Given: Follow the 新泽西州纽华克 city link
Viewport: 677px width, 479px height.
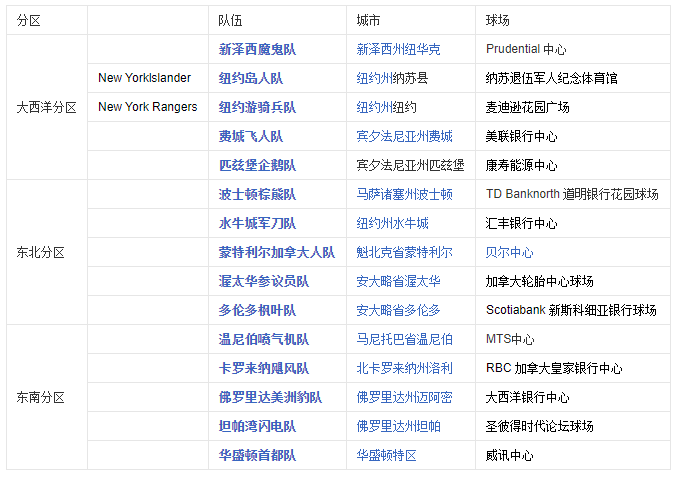Looking at the screenshot, I should coord(398,49).
